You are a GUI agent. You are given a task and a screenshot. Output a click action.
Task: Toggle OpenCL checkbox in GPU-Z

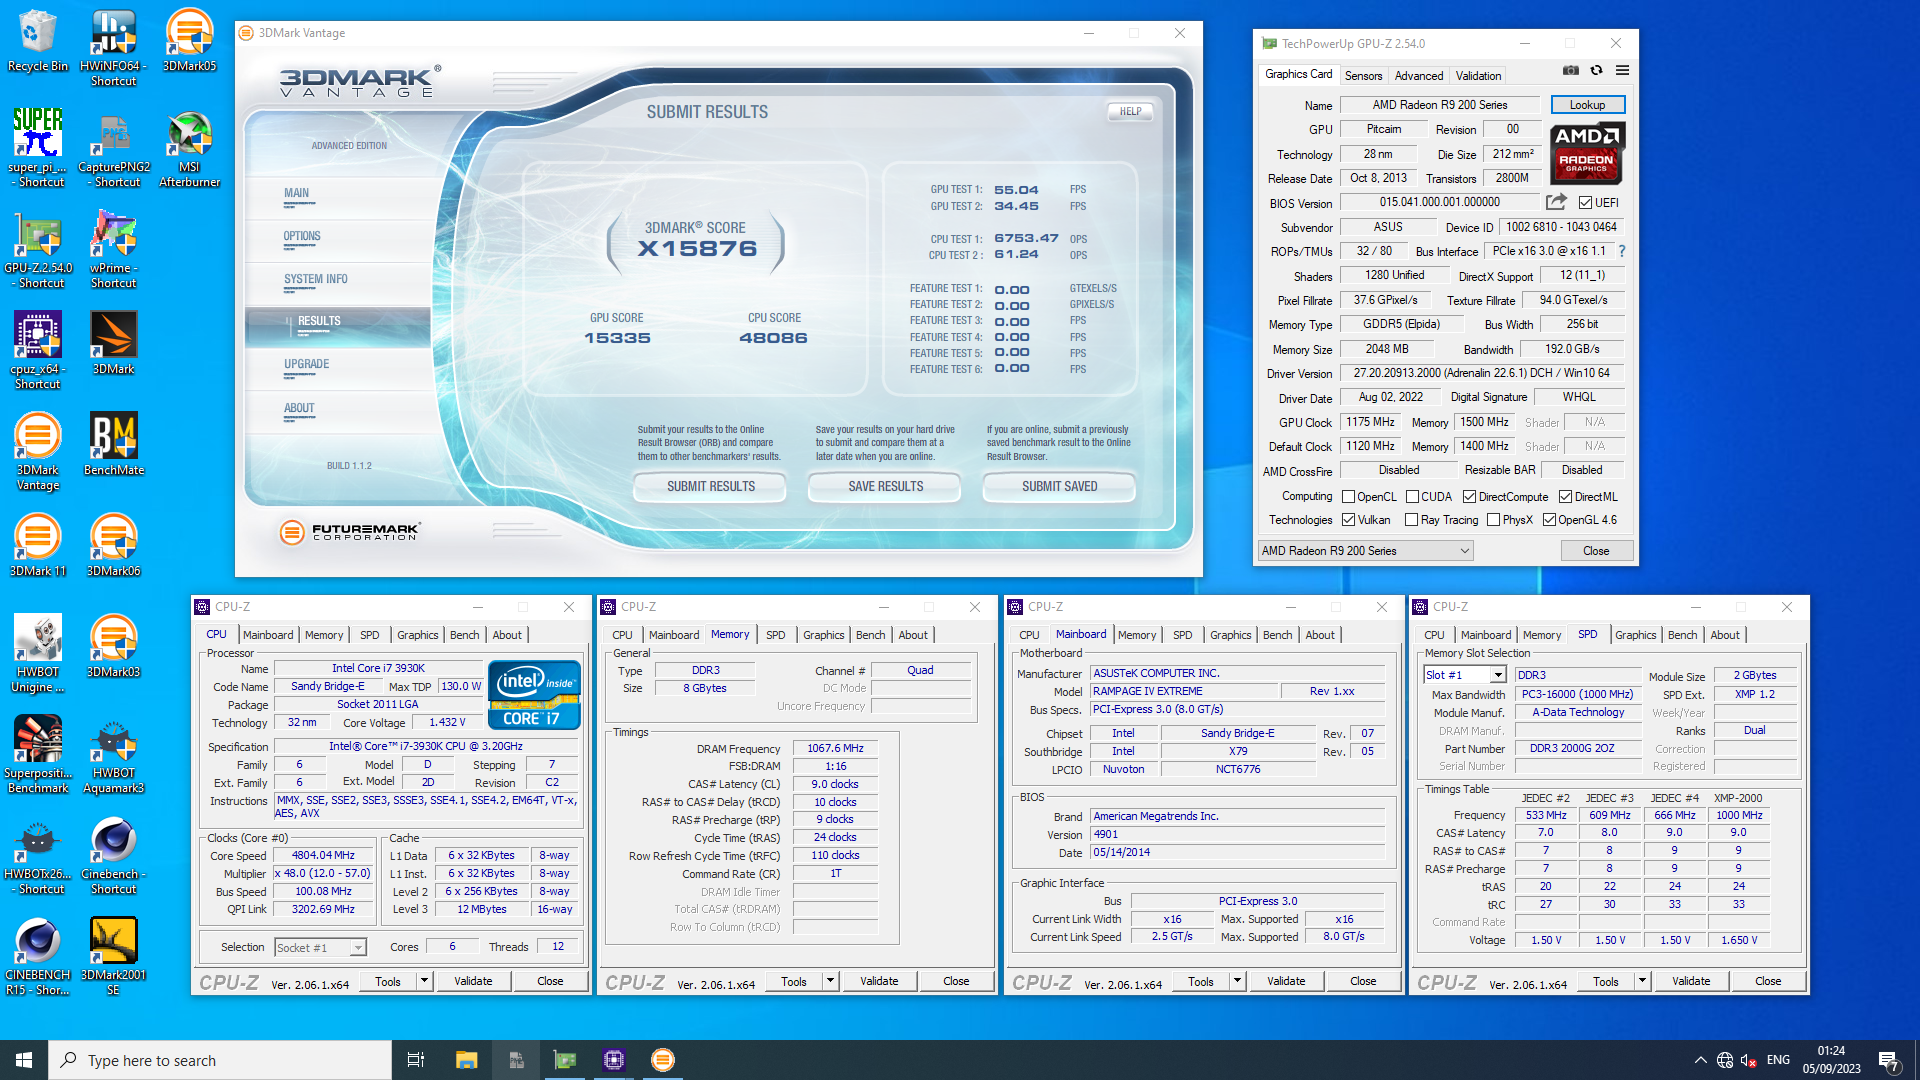[1348, 497]
